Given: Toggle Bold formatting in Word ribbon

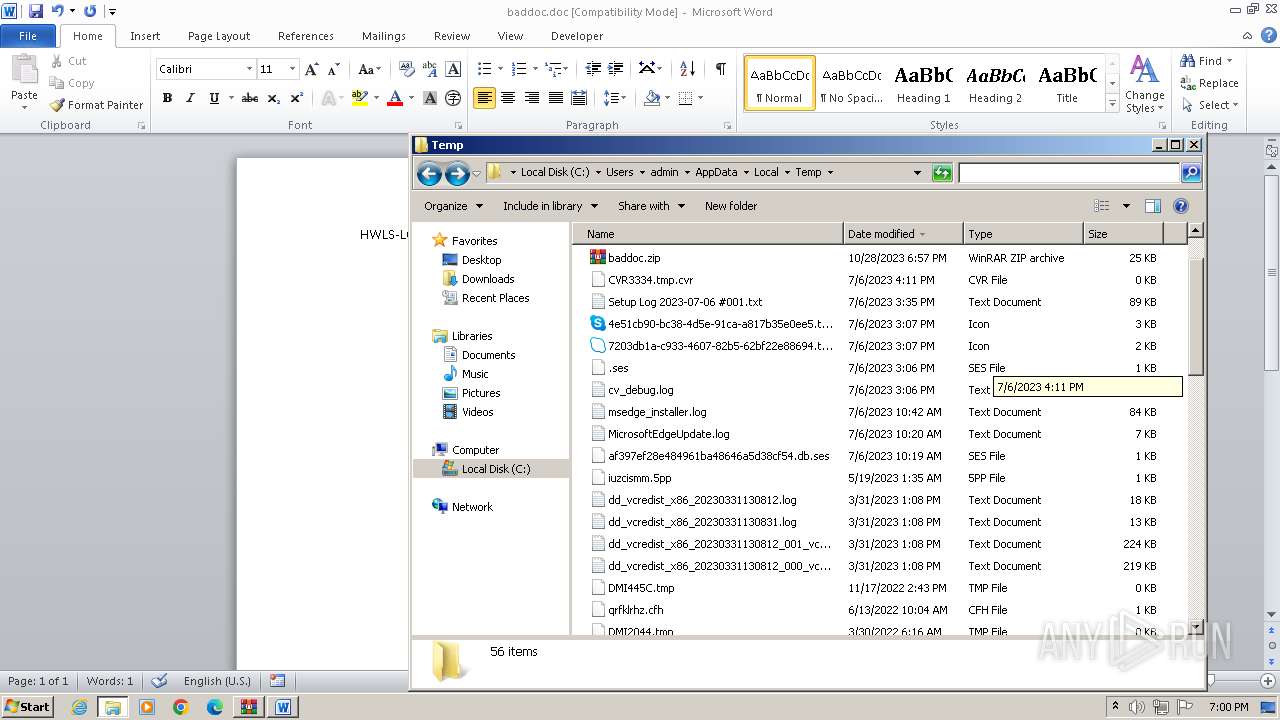Looking at the screenshot, I should click(x=167, y=98).
